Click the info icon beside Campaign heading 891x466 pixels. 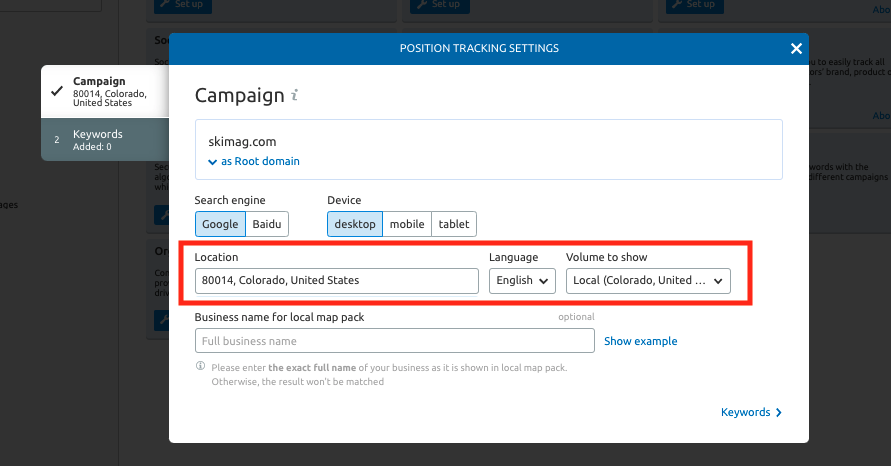pos(294,96)
